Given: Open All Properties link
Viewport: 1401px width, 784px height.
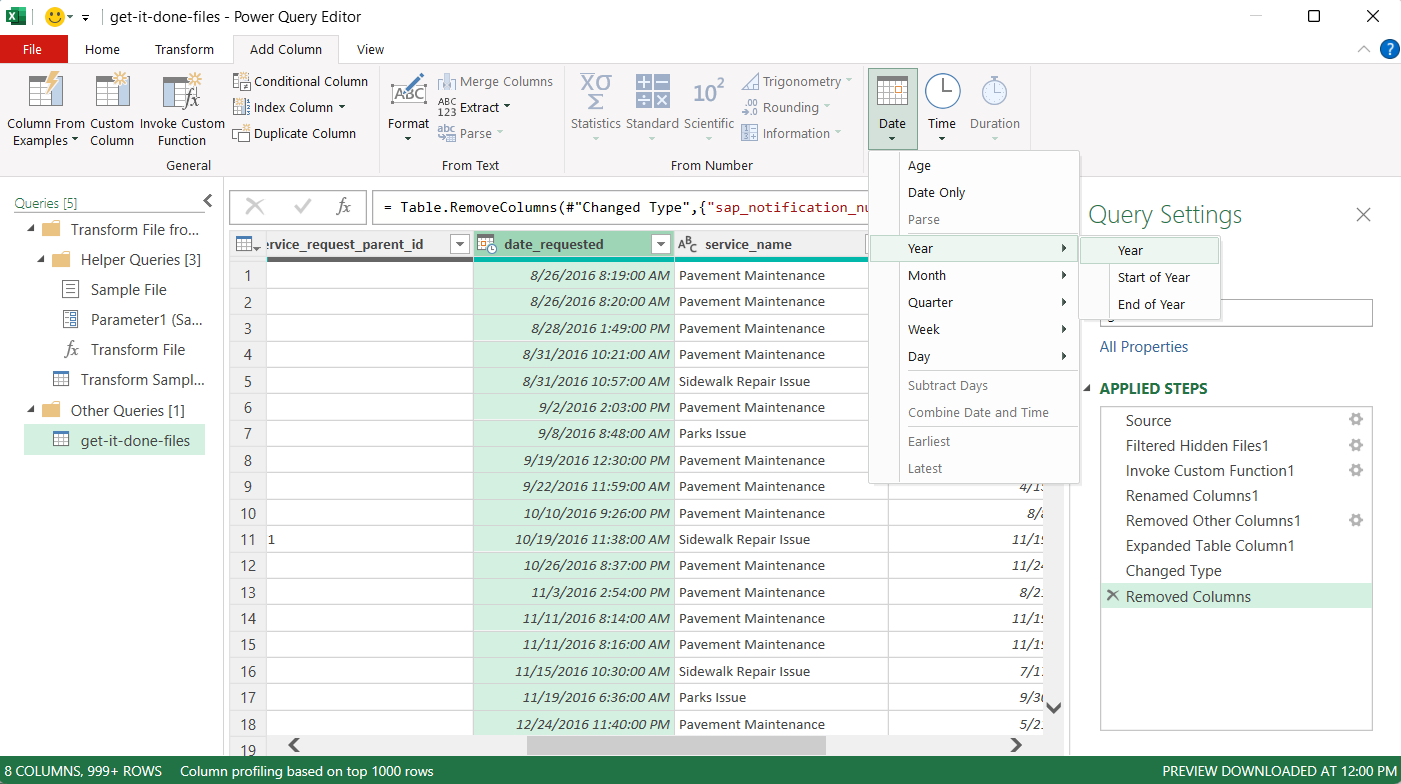Looking at the screenshot, I should pos(1144,347).
